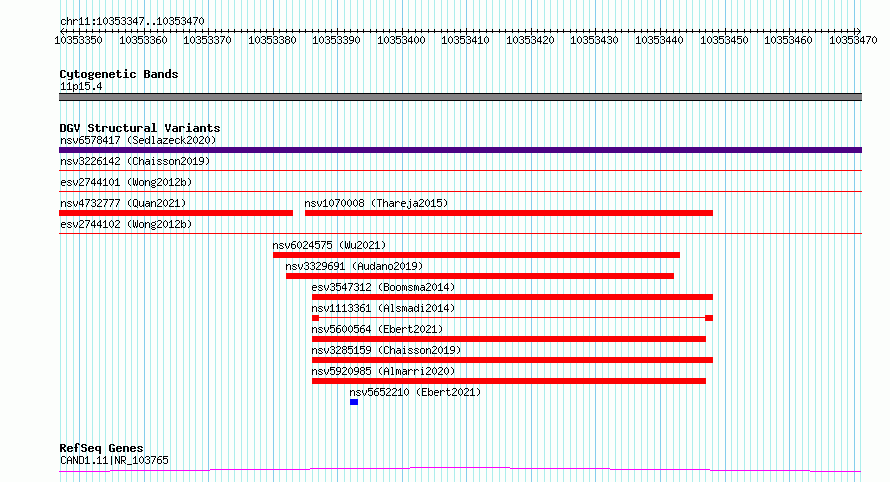
Task: Click the red nsv3285159 Chaisson2019 bar
Action: [x=512, y=360]
